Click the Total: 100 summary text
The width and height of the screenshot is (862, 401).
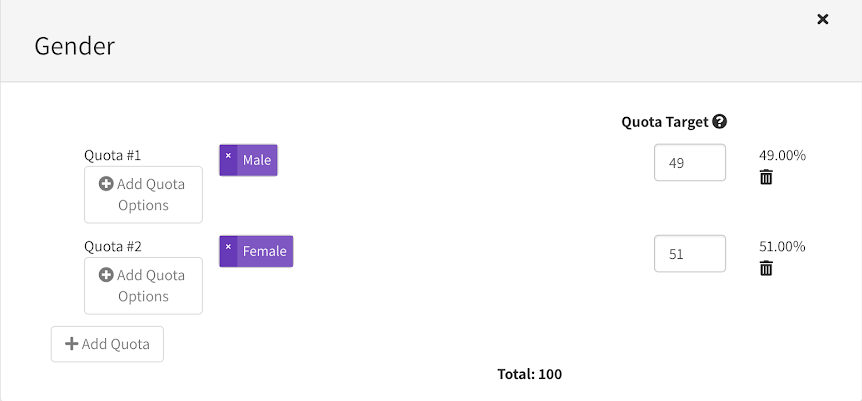530,374
